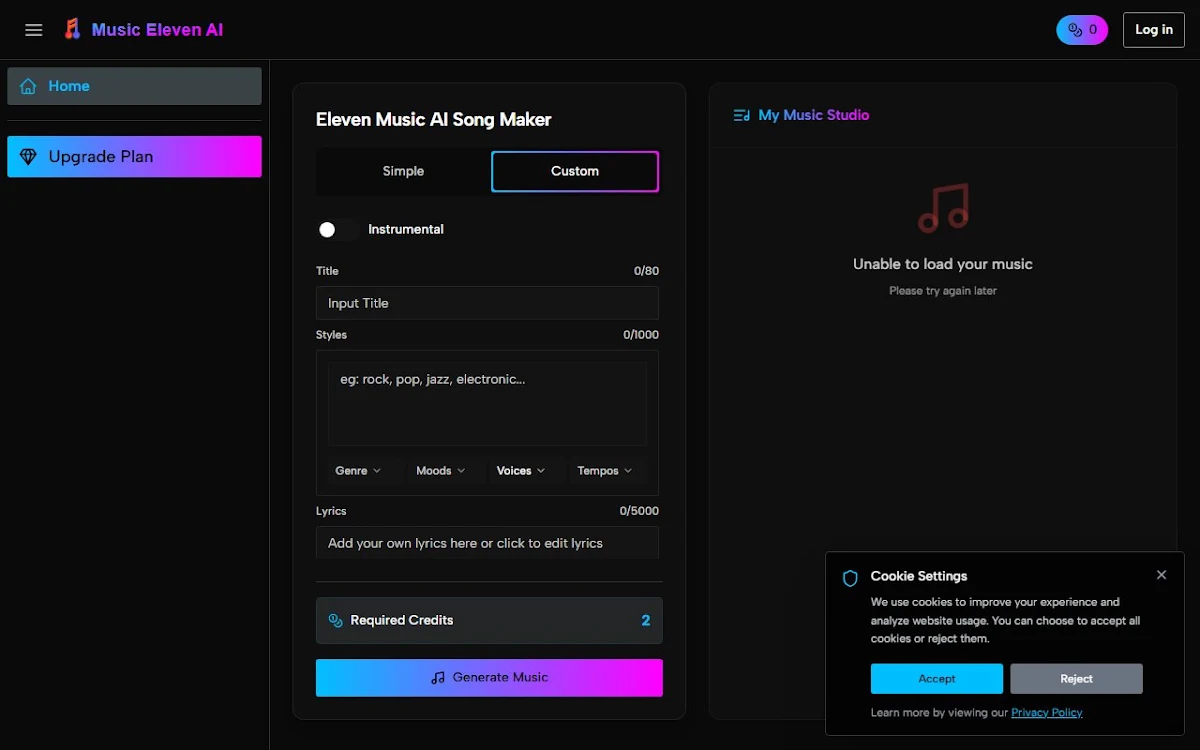
Task: Click the Required Credits coin icon
Action: coord(336,621)
